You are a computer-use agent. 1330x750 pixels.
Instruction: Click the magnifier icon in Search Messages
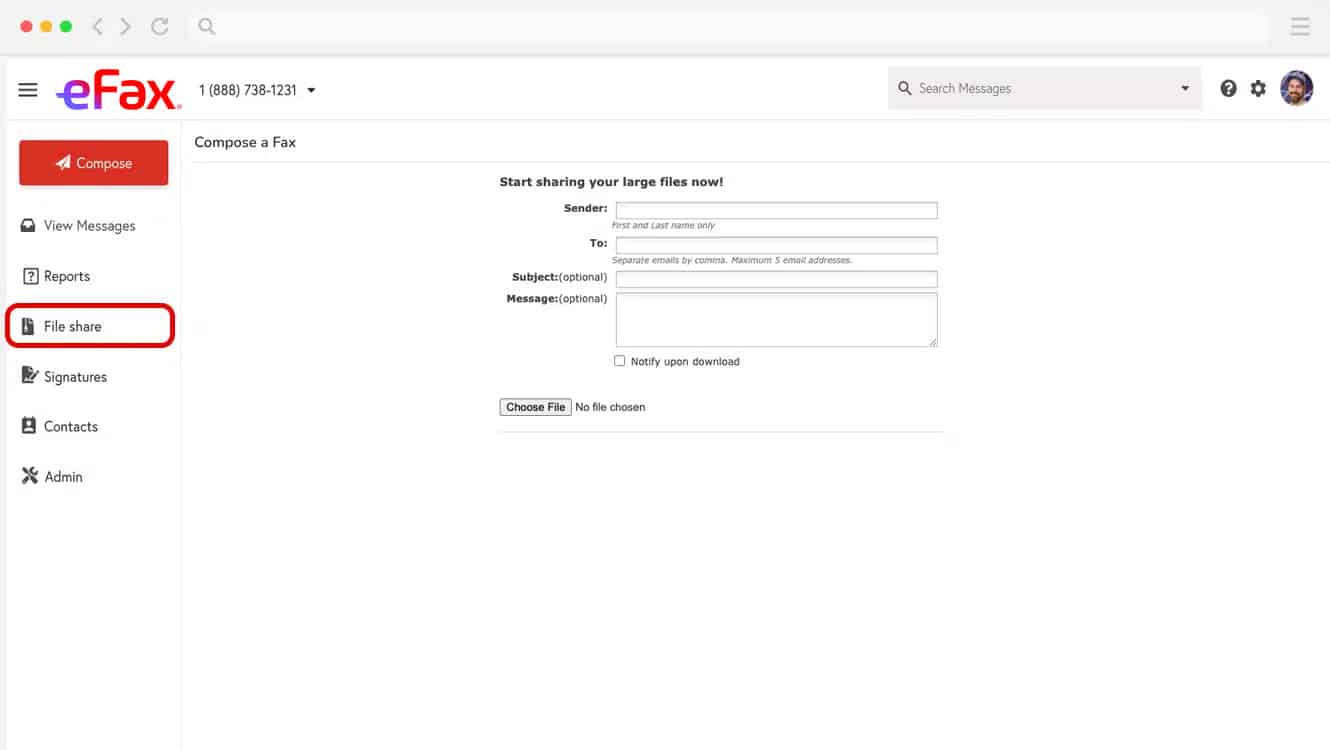coord(905,89)
